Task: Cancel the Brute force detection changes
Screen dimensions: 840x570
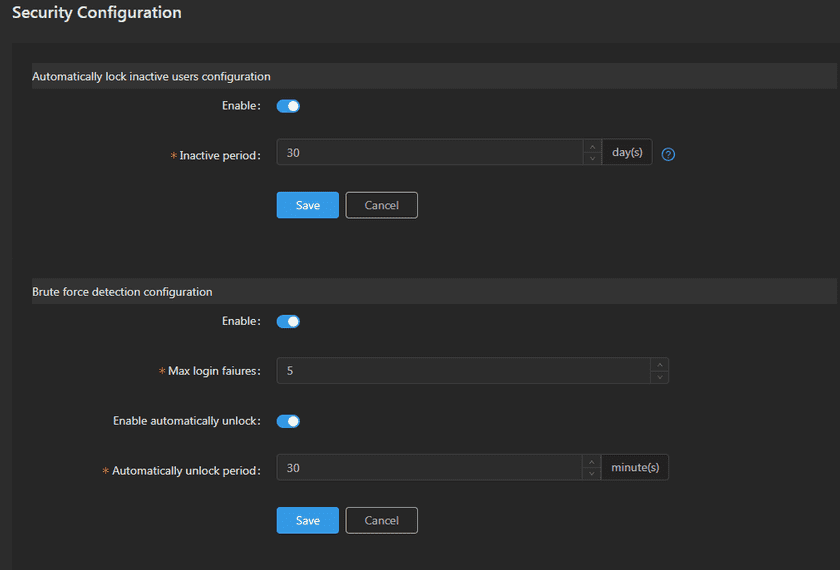Action: click(x=381, y=520)
